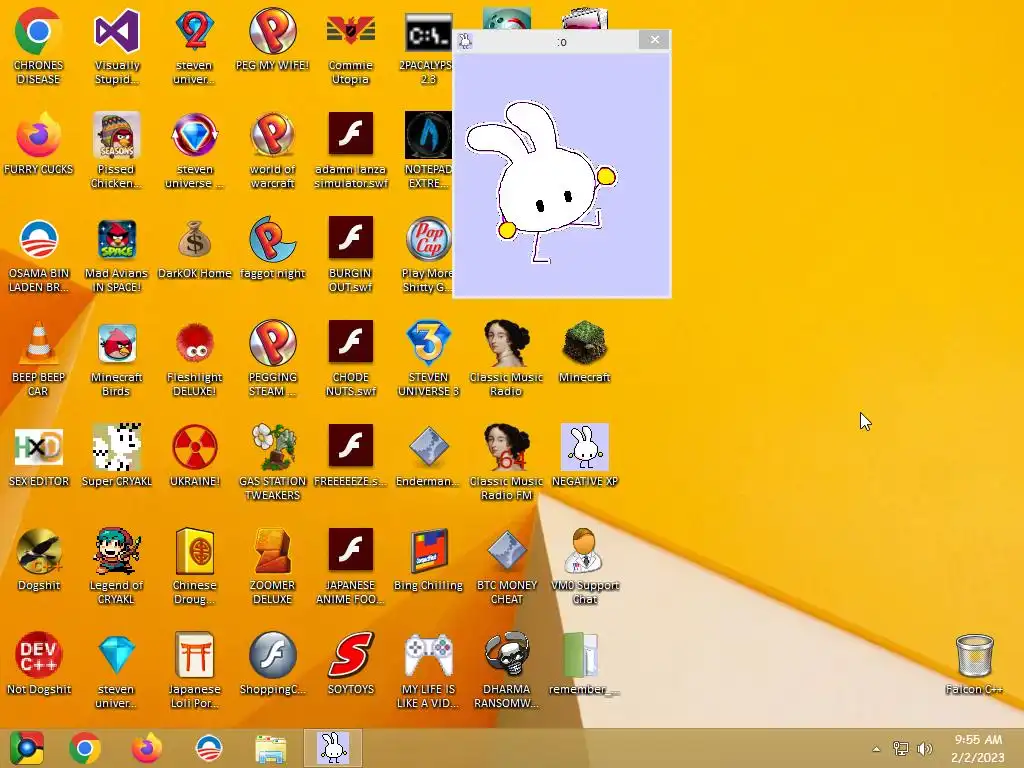The height and width of the screenshot is (768, 1024).
Task: Open the NOTEPAD EXTRE... desktop icon
Action: [x=428, y=135]
